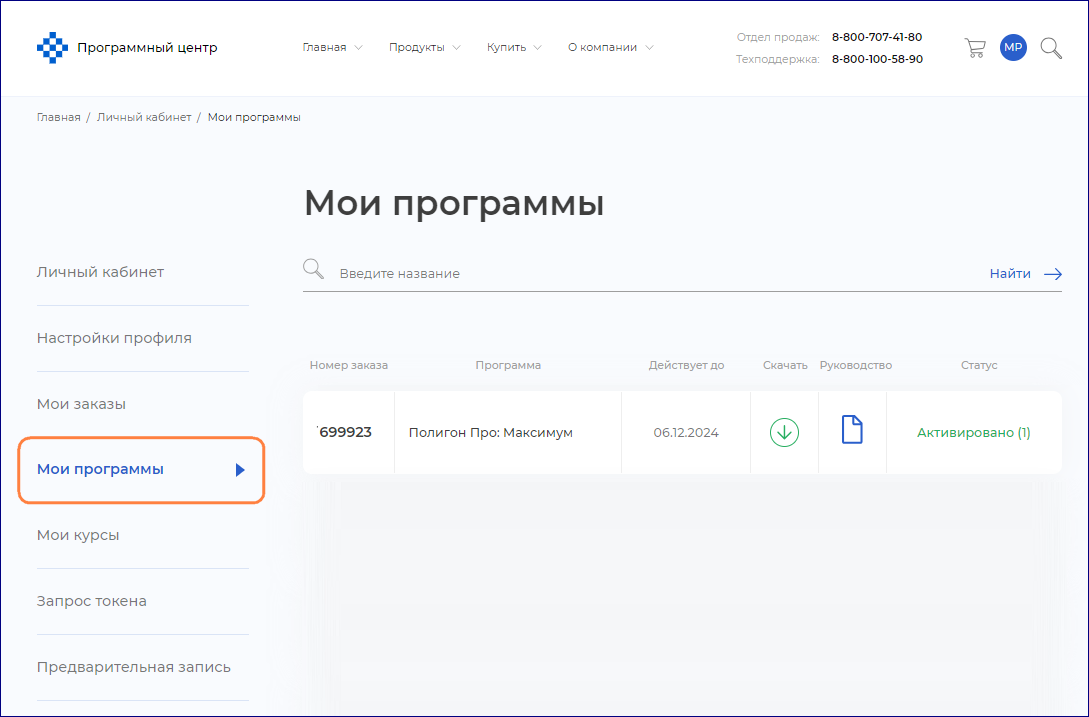Click the arrow next to Найти
This screenshot has width=1089, height=717.
coord(1052,274)
